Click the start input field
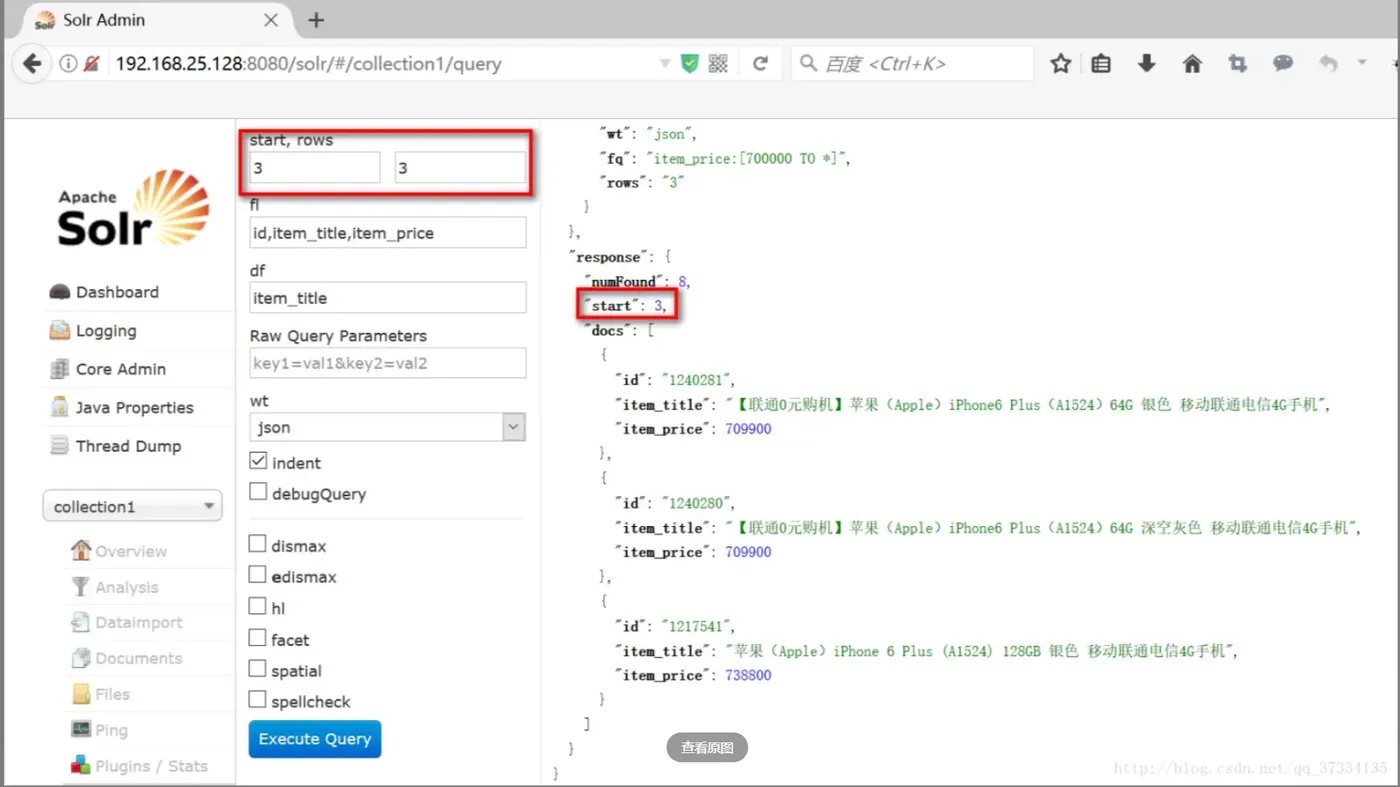 (x=315, y=168)
